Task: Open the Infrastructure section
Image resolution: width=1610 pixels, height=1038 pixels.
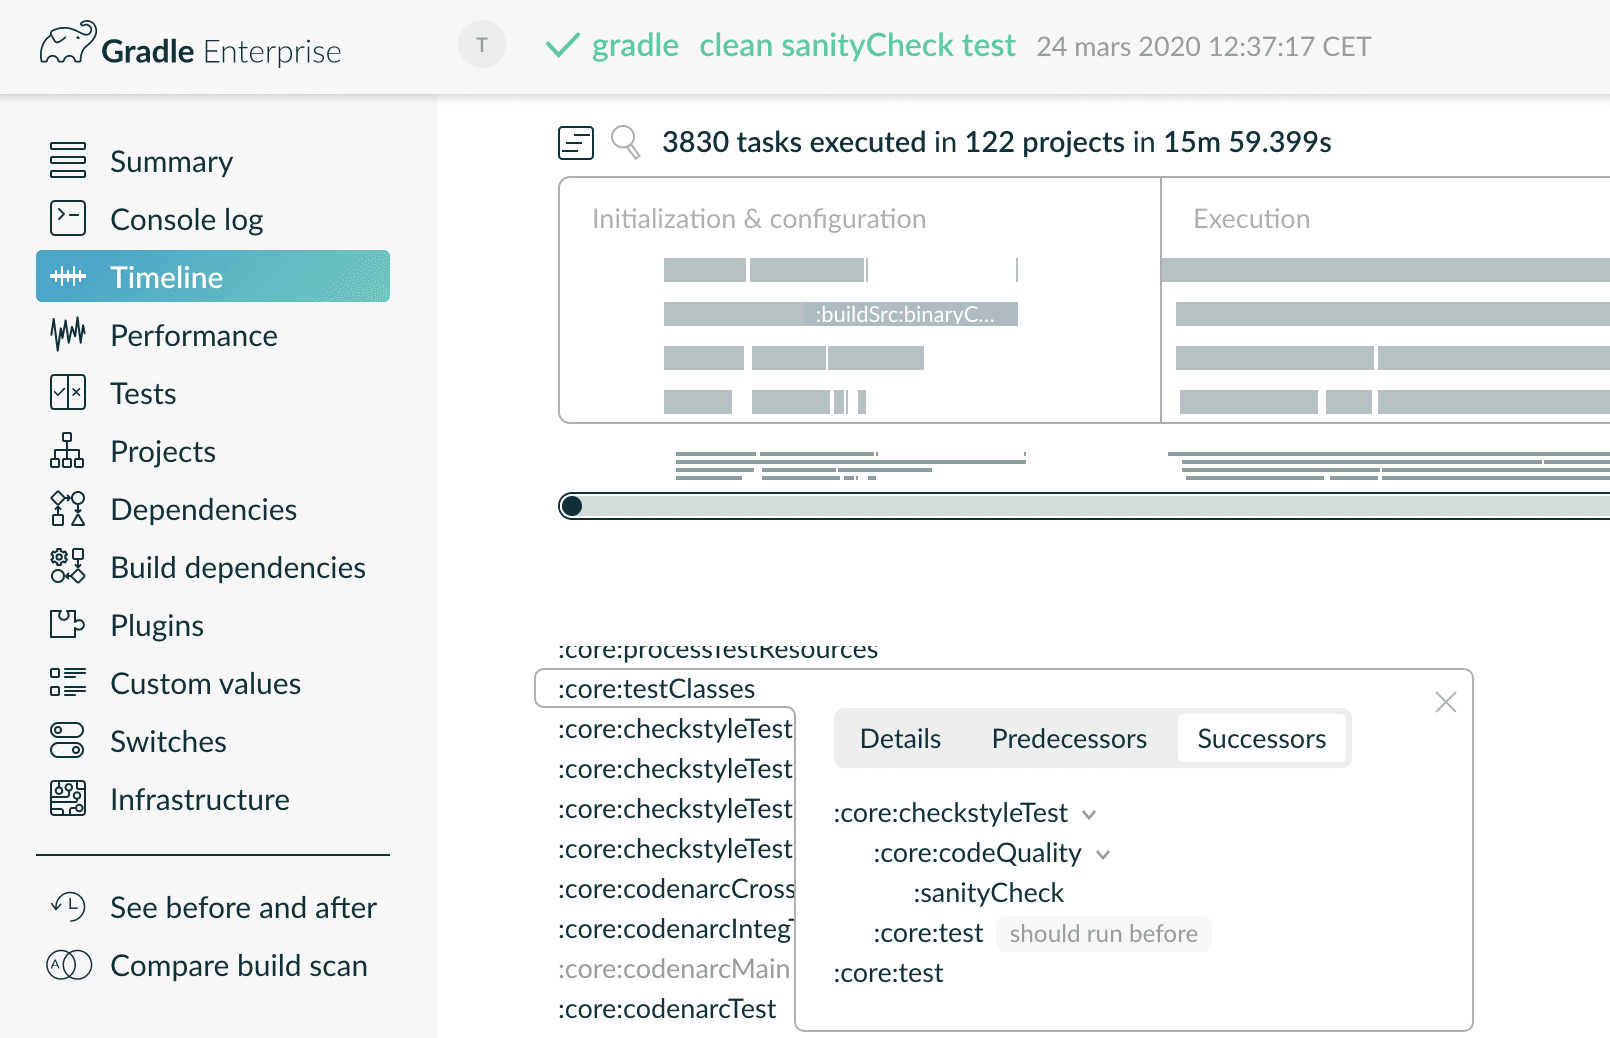Action: click(x=200, y=799)
